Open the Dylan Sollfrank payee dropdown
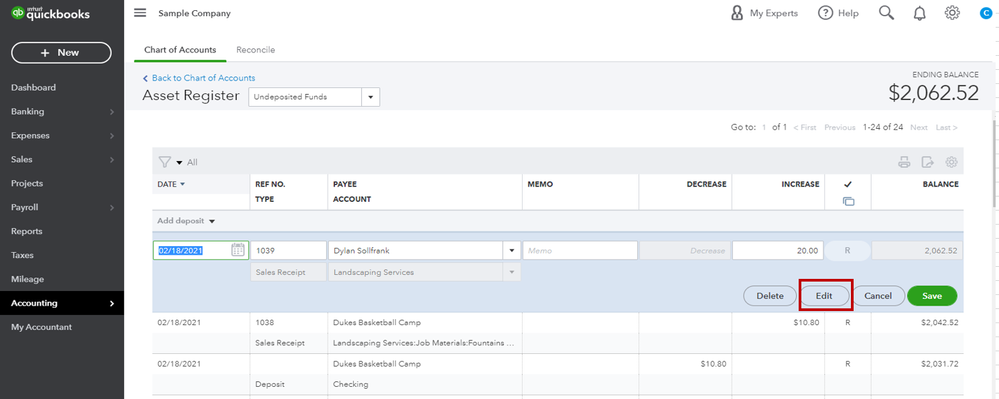Image resolution: width=999 pixels, height=399 pixels. tap(512, 250)
